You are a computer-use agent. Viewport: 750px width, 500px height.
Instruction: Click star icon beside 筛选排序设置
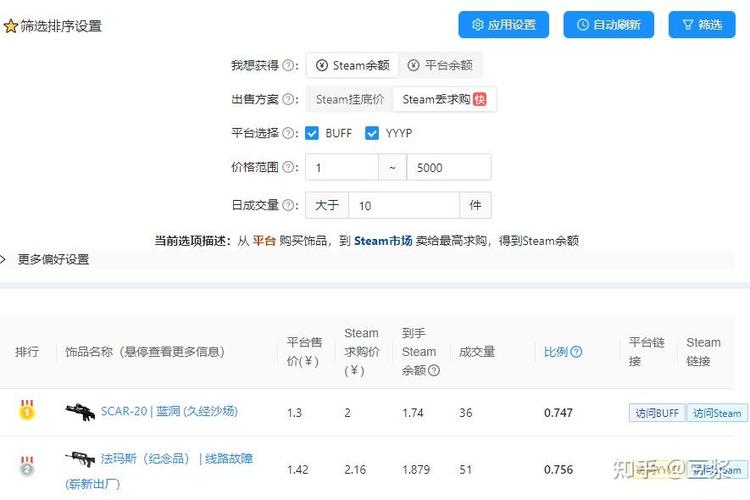click(x=11, y=26)
